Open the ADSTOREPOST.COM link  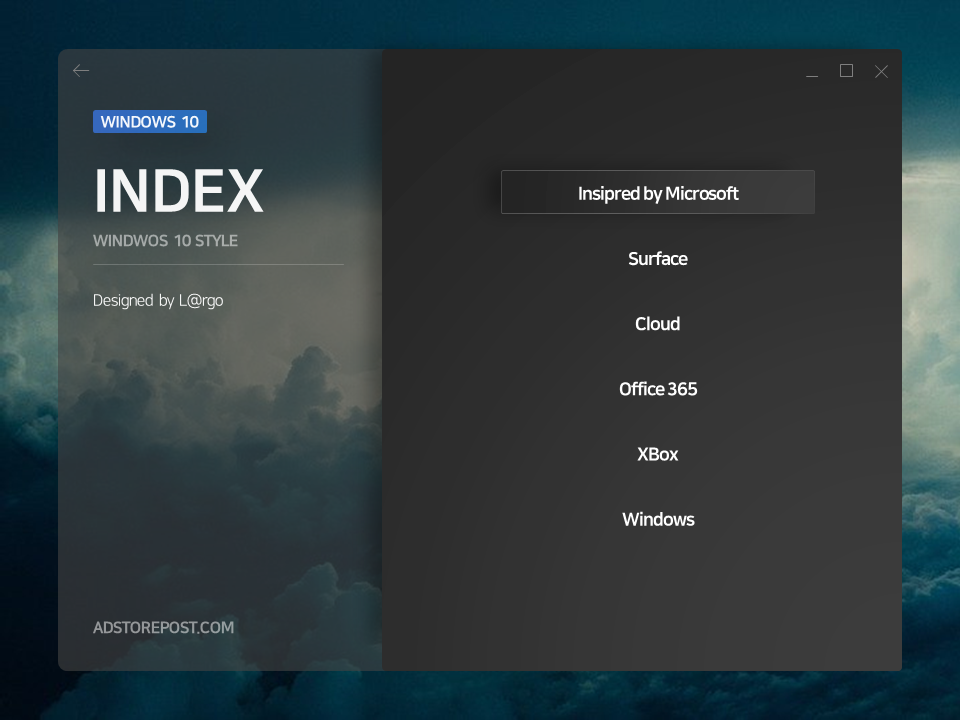(163, 628)
